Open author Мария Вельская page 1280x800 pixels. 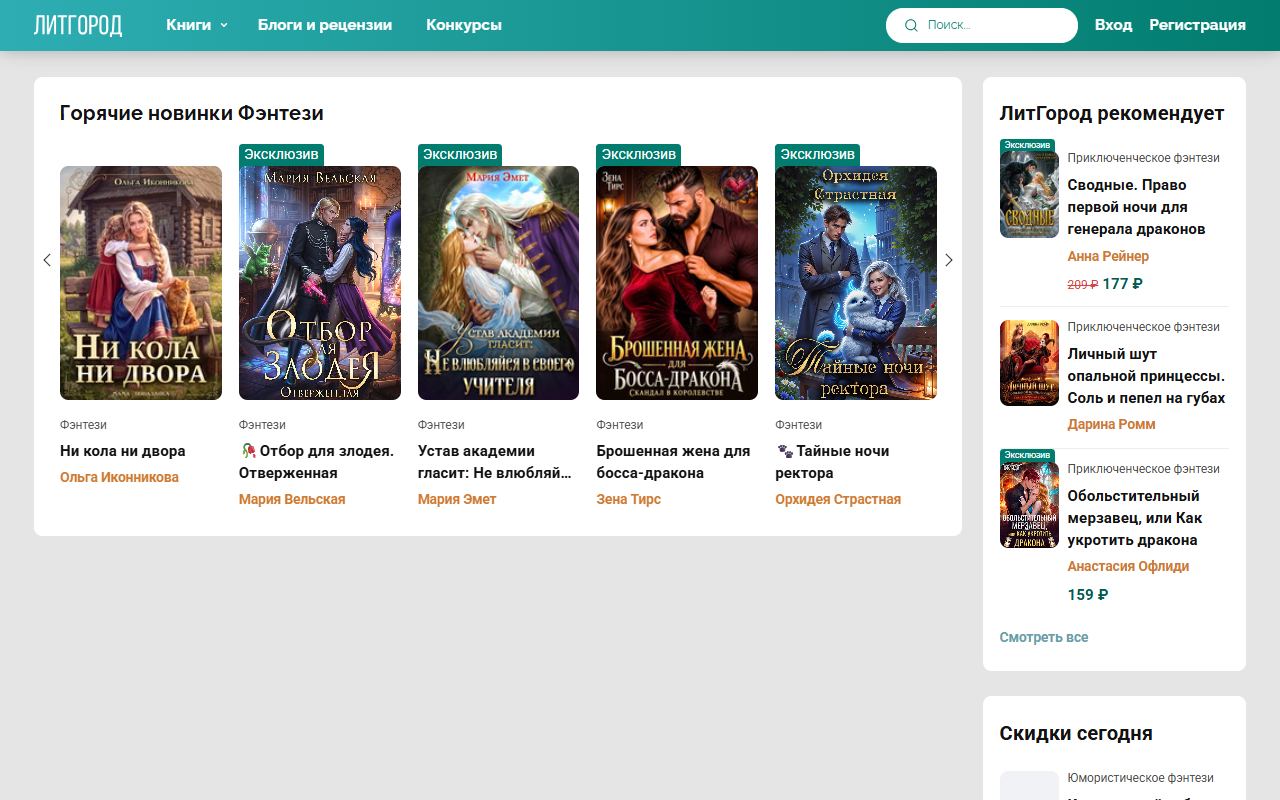292,499
